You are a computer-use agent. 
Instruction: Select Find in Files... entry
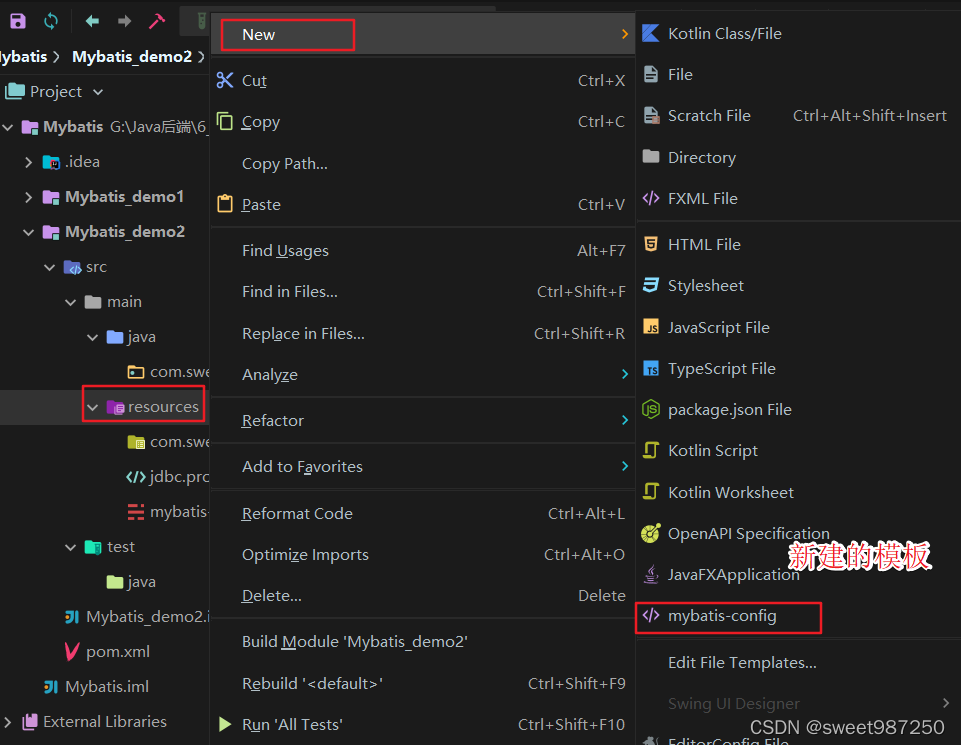[x=423, y=292]
